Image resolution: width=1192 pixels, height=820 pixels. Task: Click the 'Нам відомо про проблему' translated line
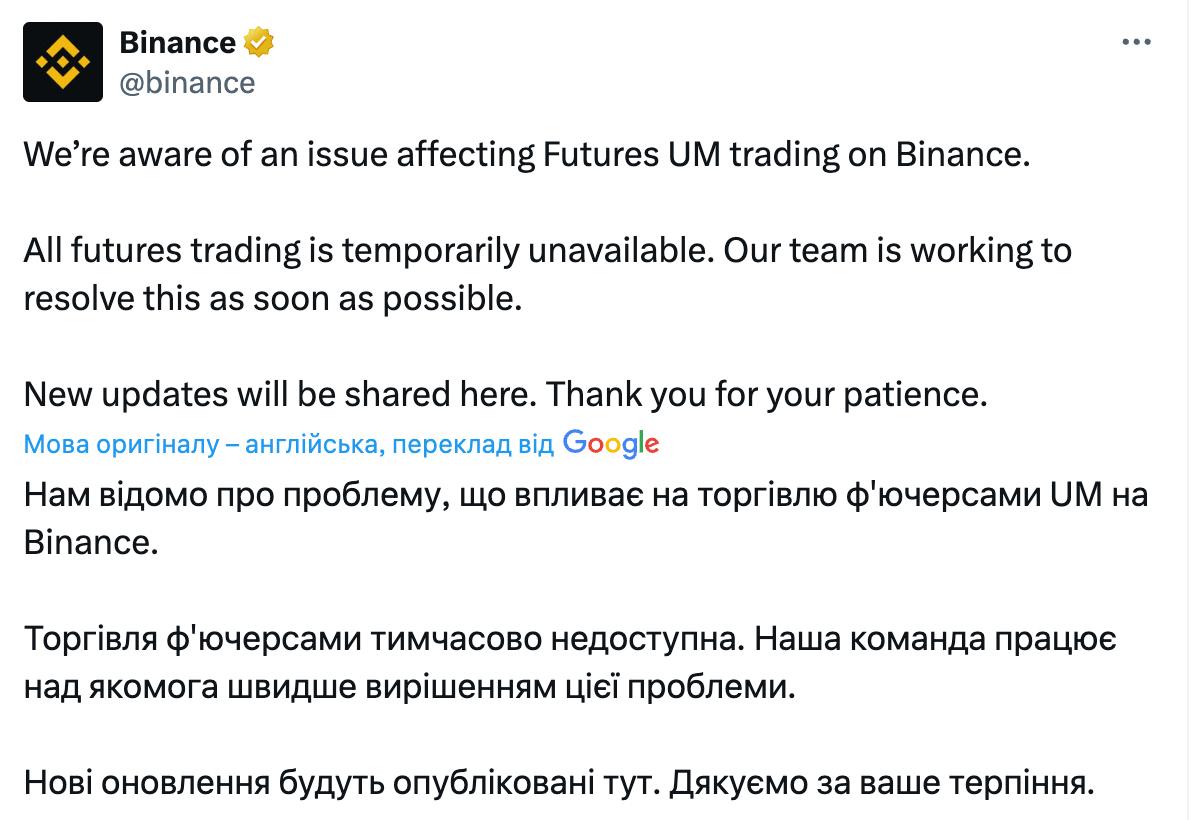(586, 495)
